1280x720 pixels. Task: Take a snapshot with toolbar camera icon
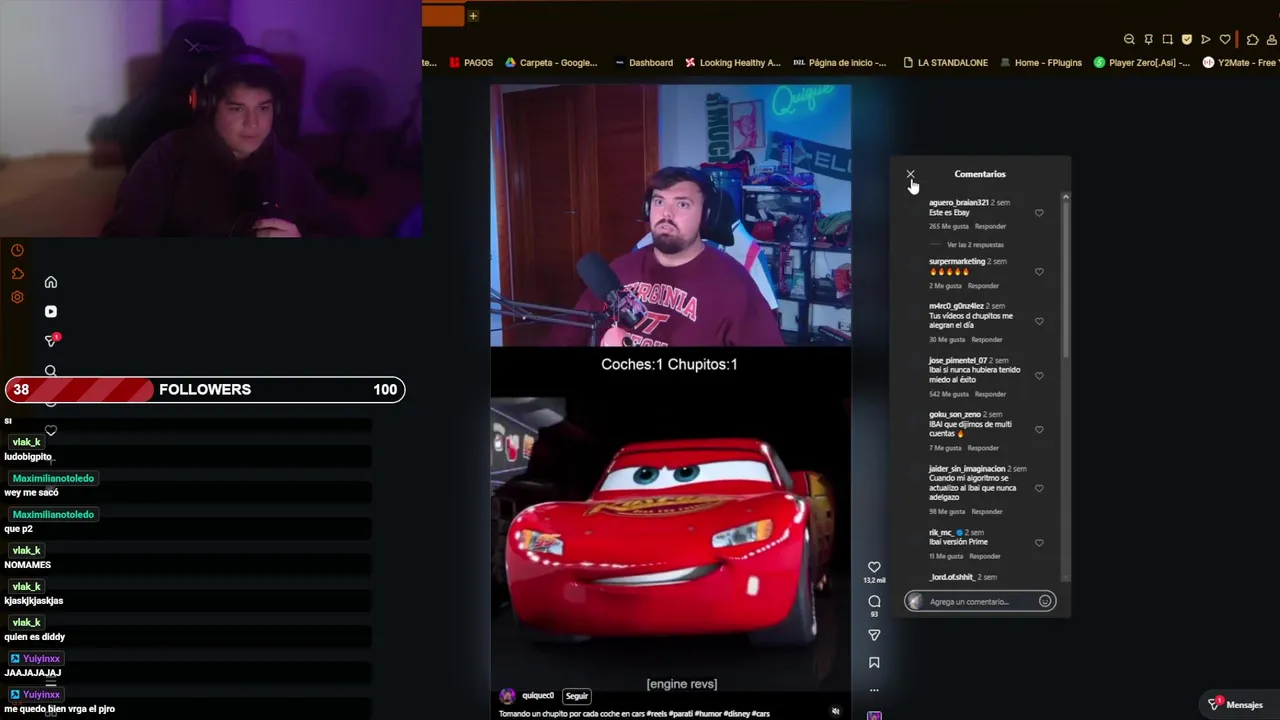click(1167, 40)
